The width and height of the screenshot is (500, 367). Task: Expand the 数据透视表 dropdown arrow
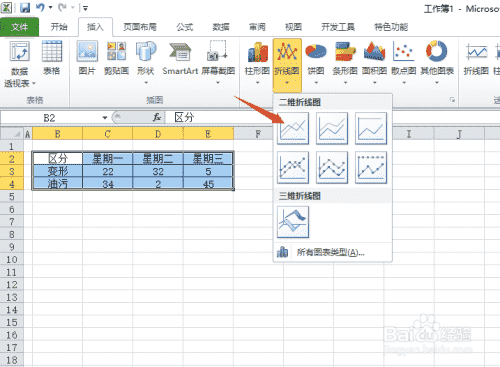tap(34, 83)
